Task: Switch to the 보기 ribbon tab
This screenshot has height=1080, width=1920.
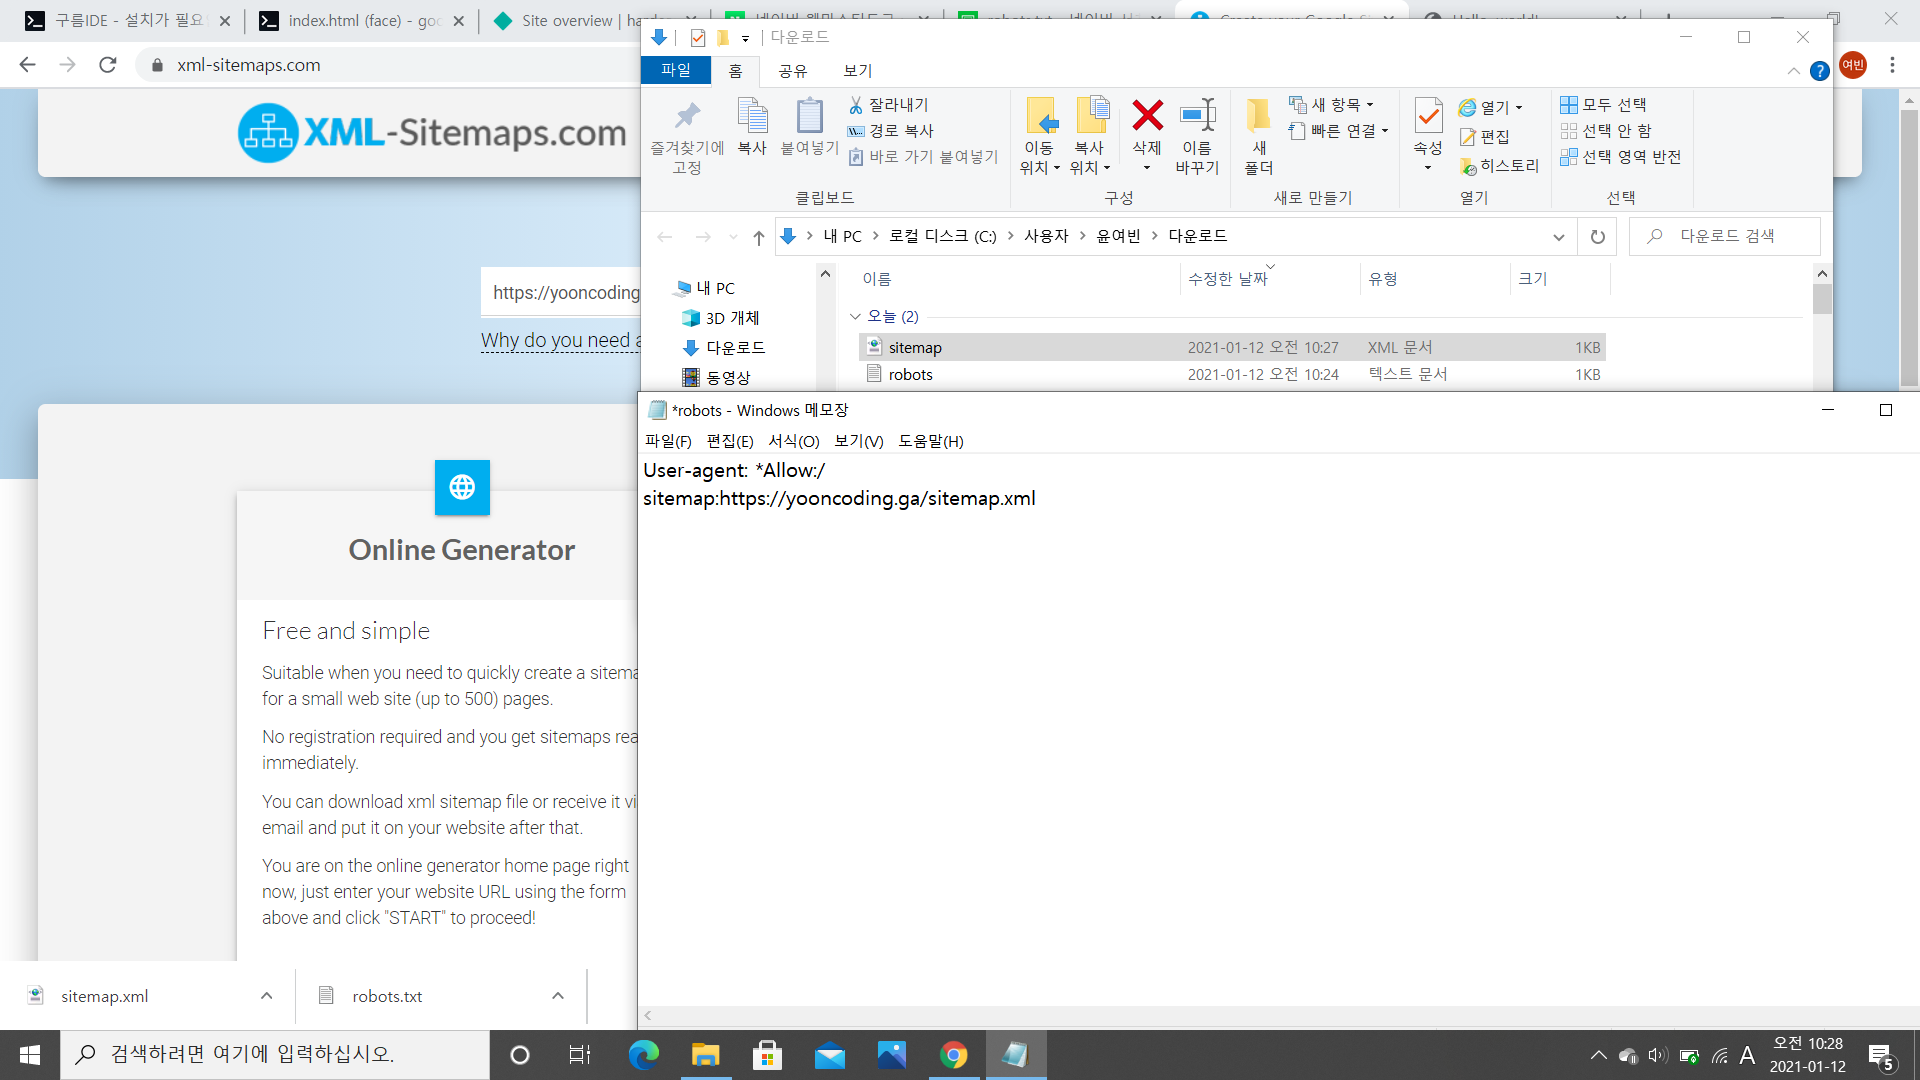Action: 857,71
